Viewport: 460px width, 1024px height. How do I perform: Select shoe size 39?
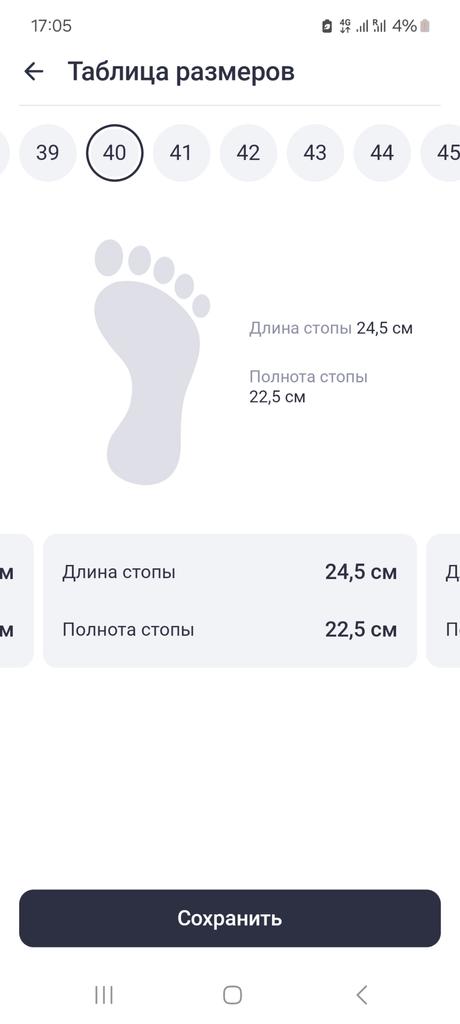point(48,153)
